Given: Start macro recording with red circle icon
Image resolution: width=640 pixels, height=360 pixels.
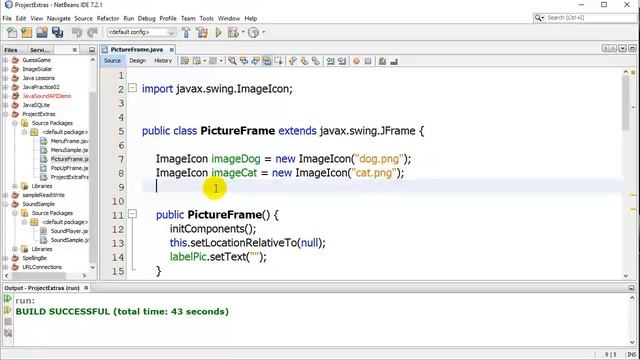Looking at the screenshot, I should pyautogui.click(x=356, y=61).
